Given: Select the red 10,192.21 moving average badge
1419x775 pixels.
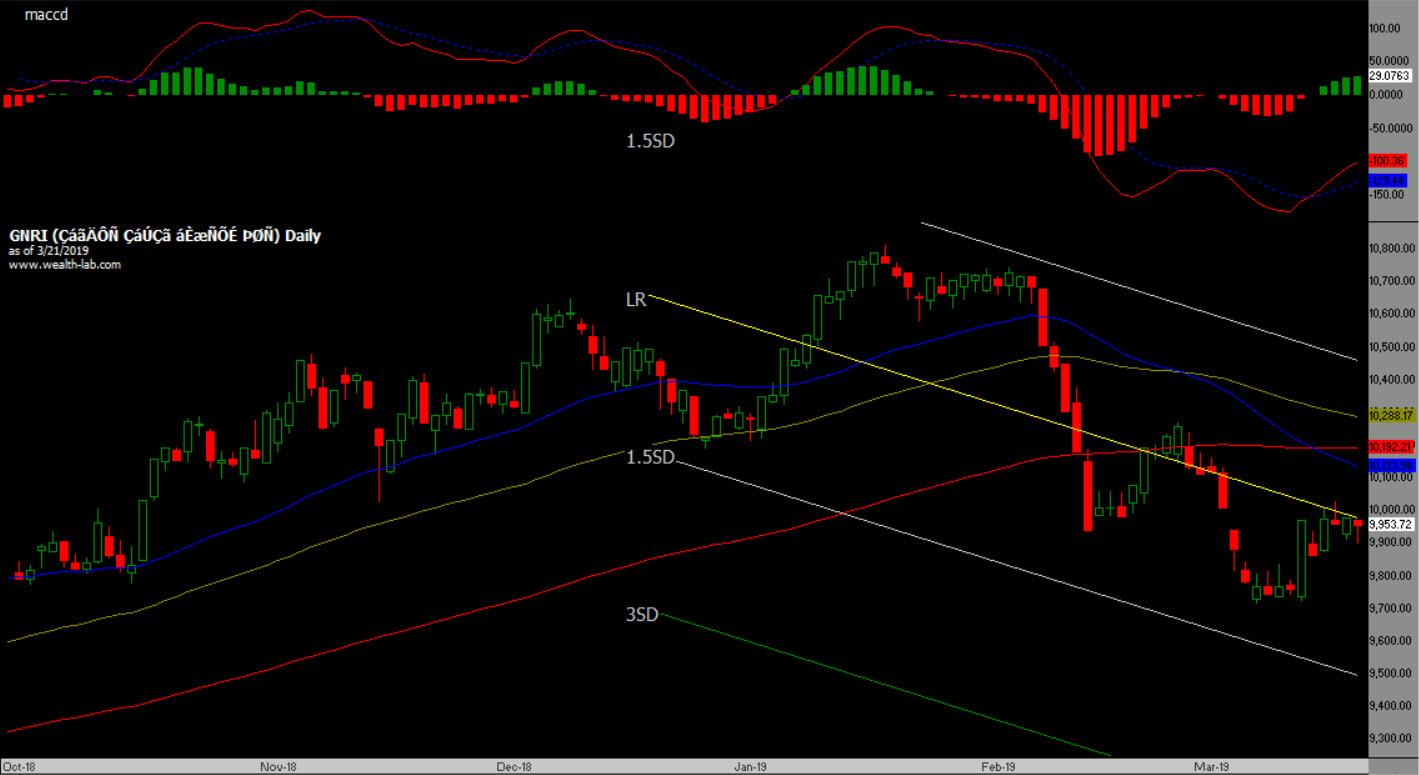Looking at the screenshot, I should pyautogui.click(x=1389, y=447).
